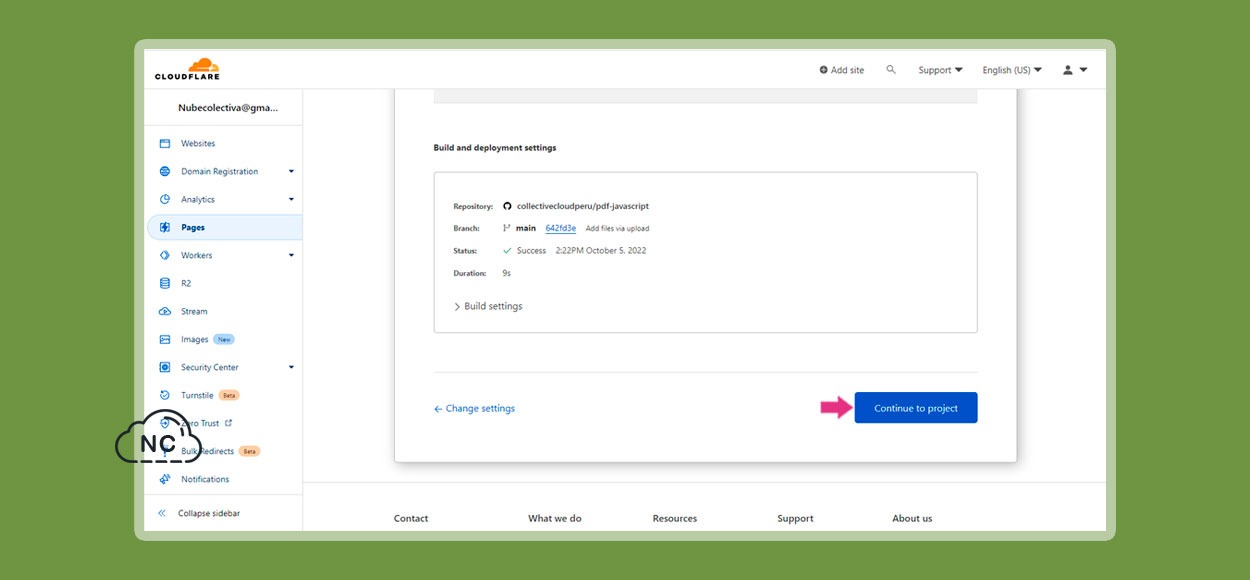Click the deployment time 2:22PM October 5, 2022

[601, 251]
